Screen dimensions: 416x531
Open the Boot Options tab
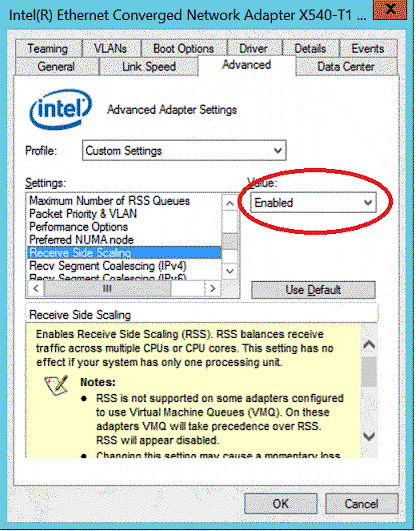(184, 48)
